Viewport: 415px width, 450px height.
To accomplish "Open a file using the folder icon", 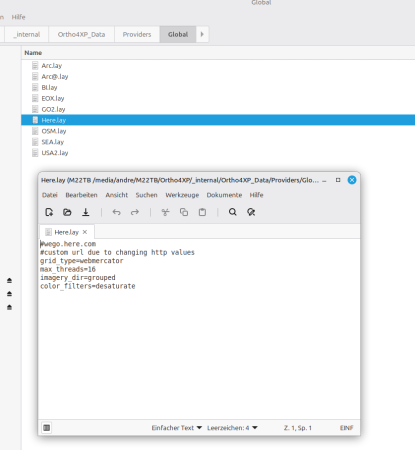I will point(67,212).
